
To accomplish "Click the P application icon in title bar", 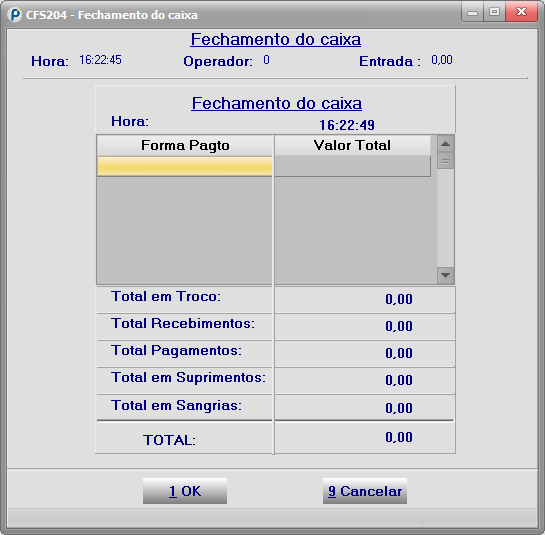I will [x=15, y=15].
